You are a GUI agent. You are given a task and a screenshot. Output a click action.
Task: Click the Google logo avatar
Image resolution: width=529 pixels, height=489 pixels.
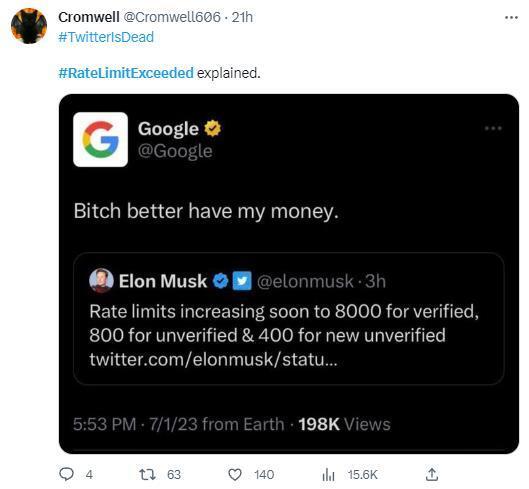click(101, 139)
